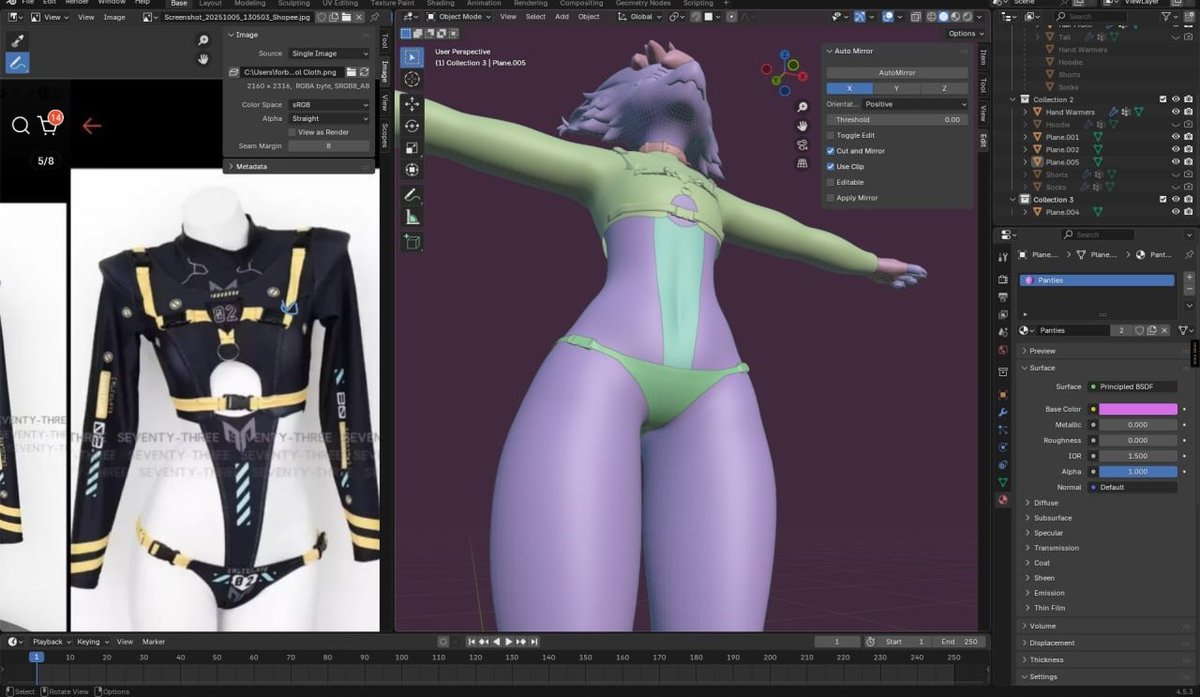Click the AutoMirror button

tap(897, 73)
